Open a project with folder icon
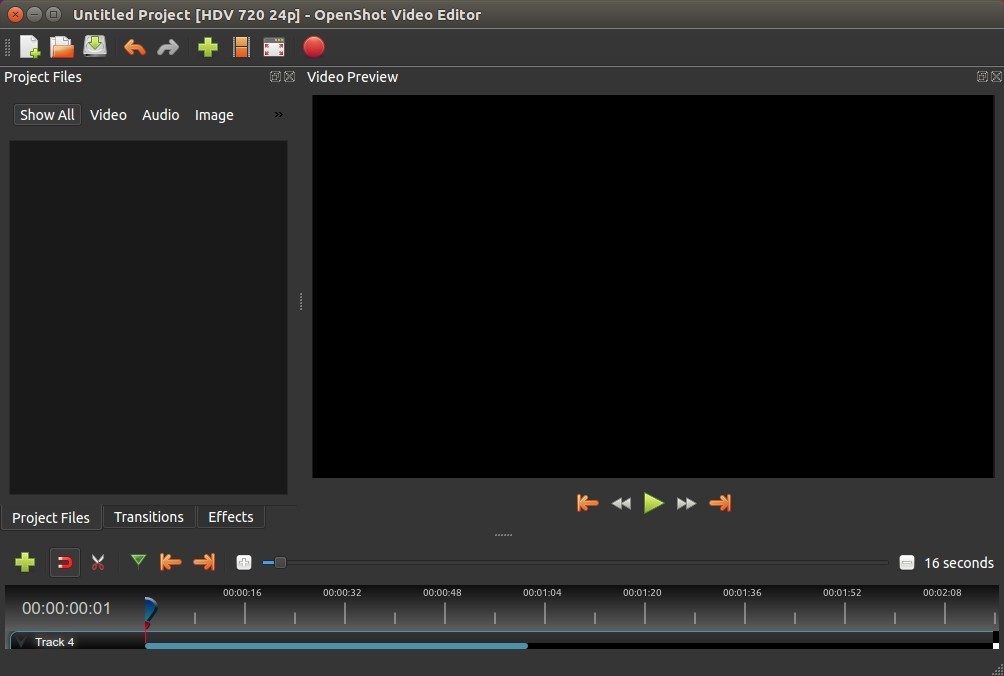The height and width of the screenshot is (676, 1004). 62,47
